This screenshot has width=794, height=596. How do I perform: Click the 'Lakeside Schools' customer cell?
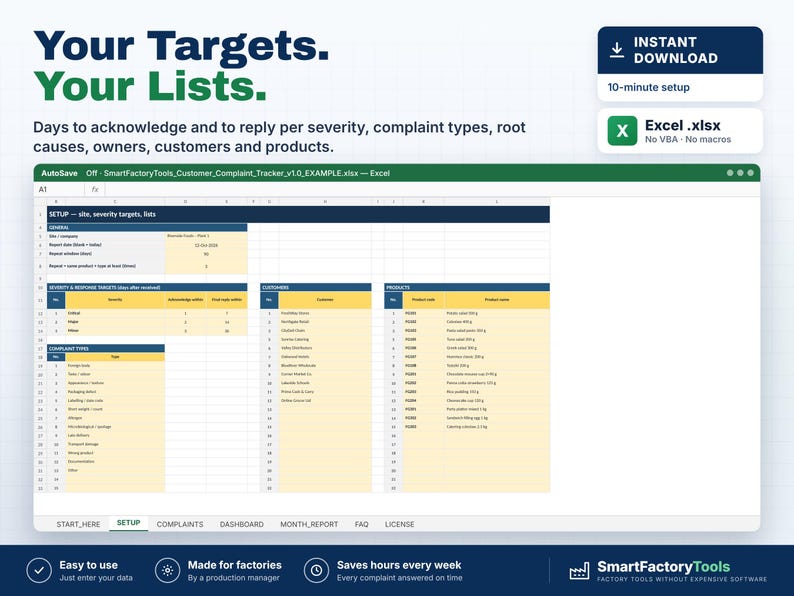(x=325, y=383)
